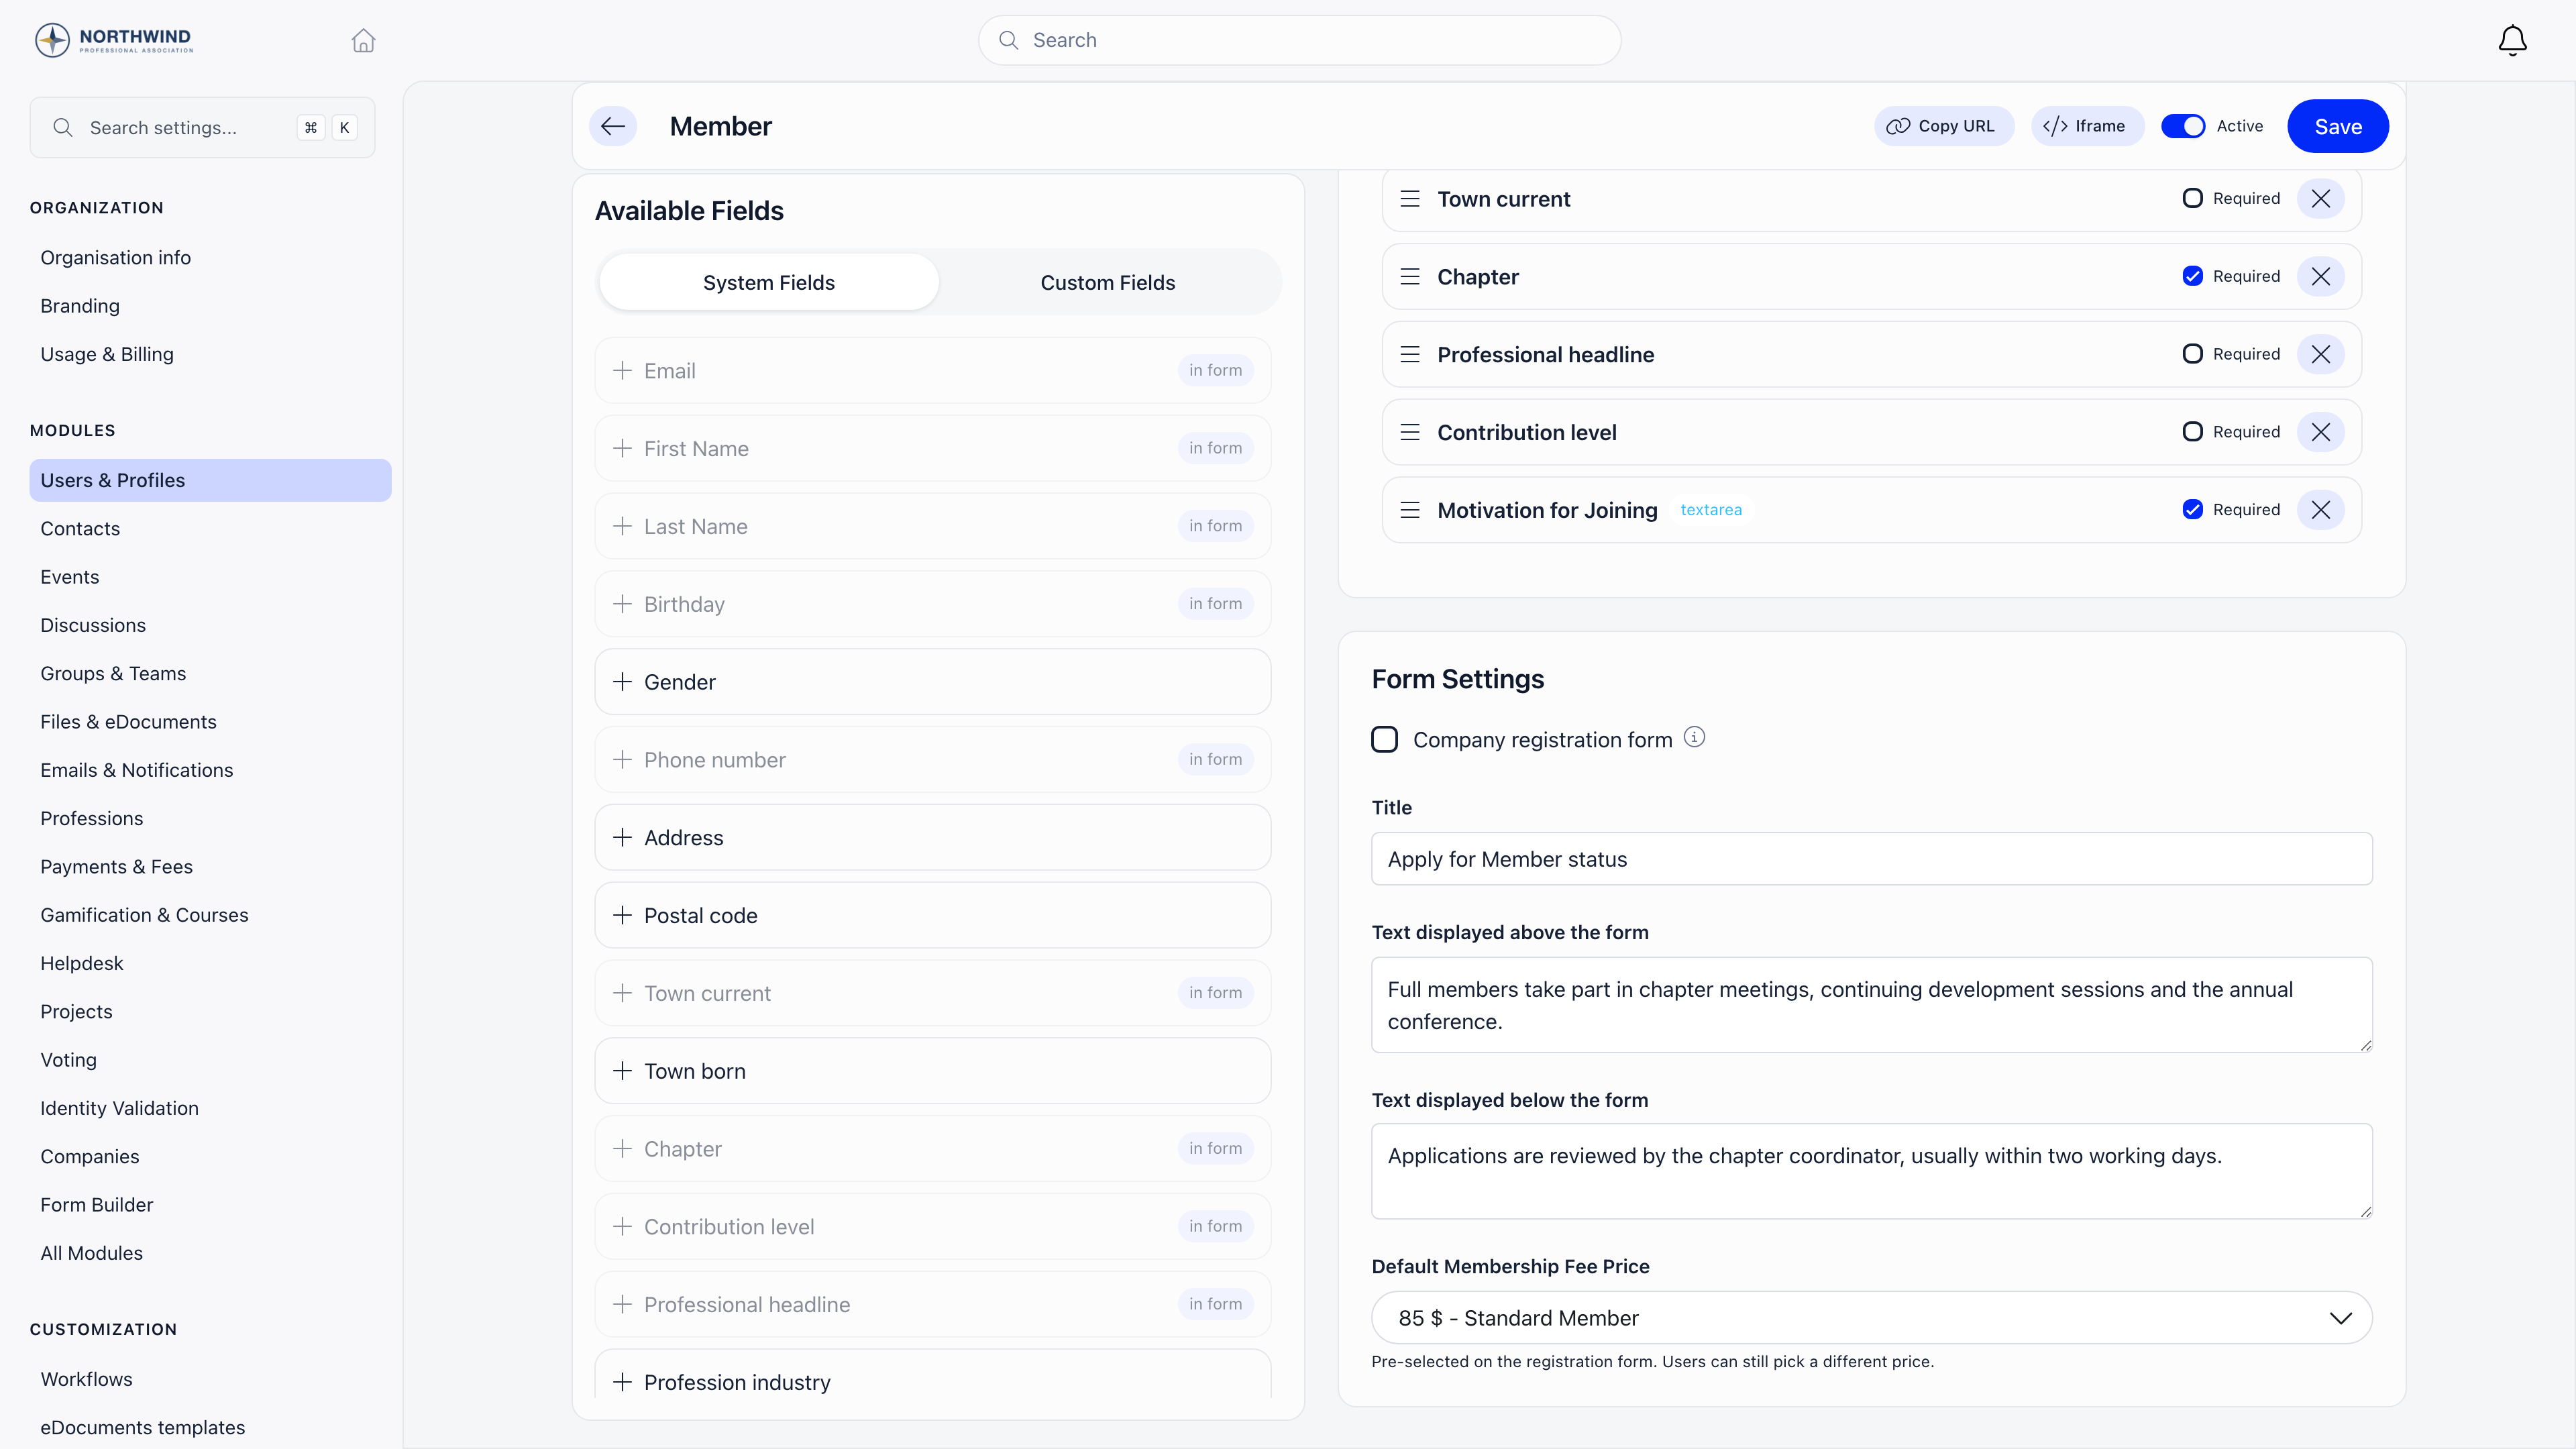Click the search magnifier in settings search
2576x1449 pixels.
click(x=63, y=127)
